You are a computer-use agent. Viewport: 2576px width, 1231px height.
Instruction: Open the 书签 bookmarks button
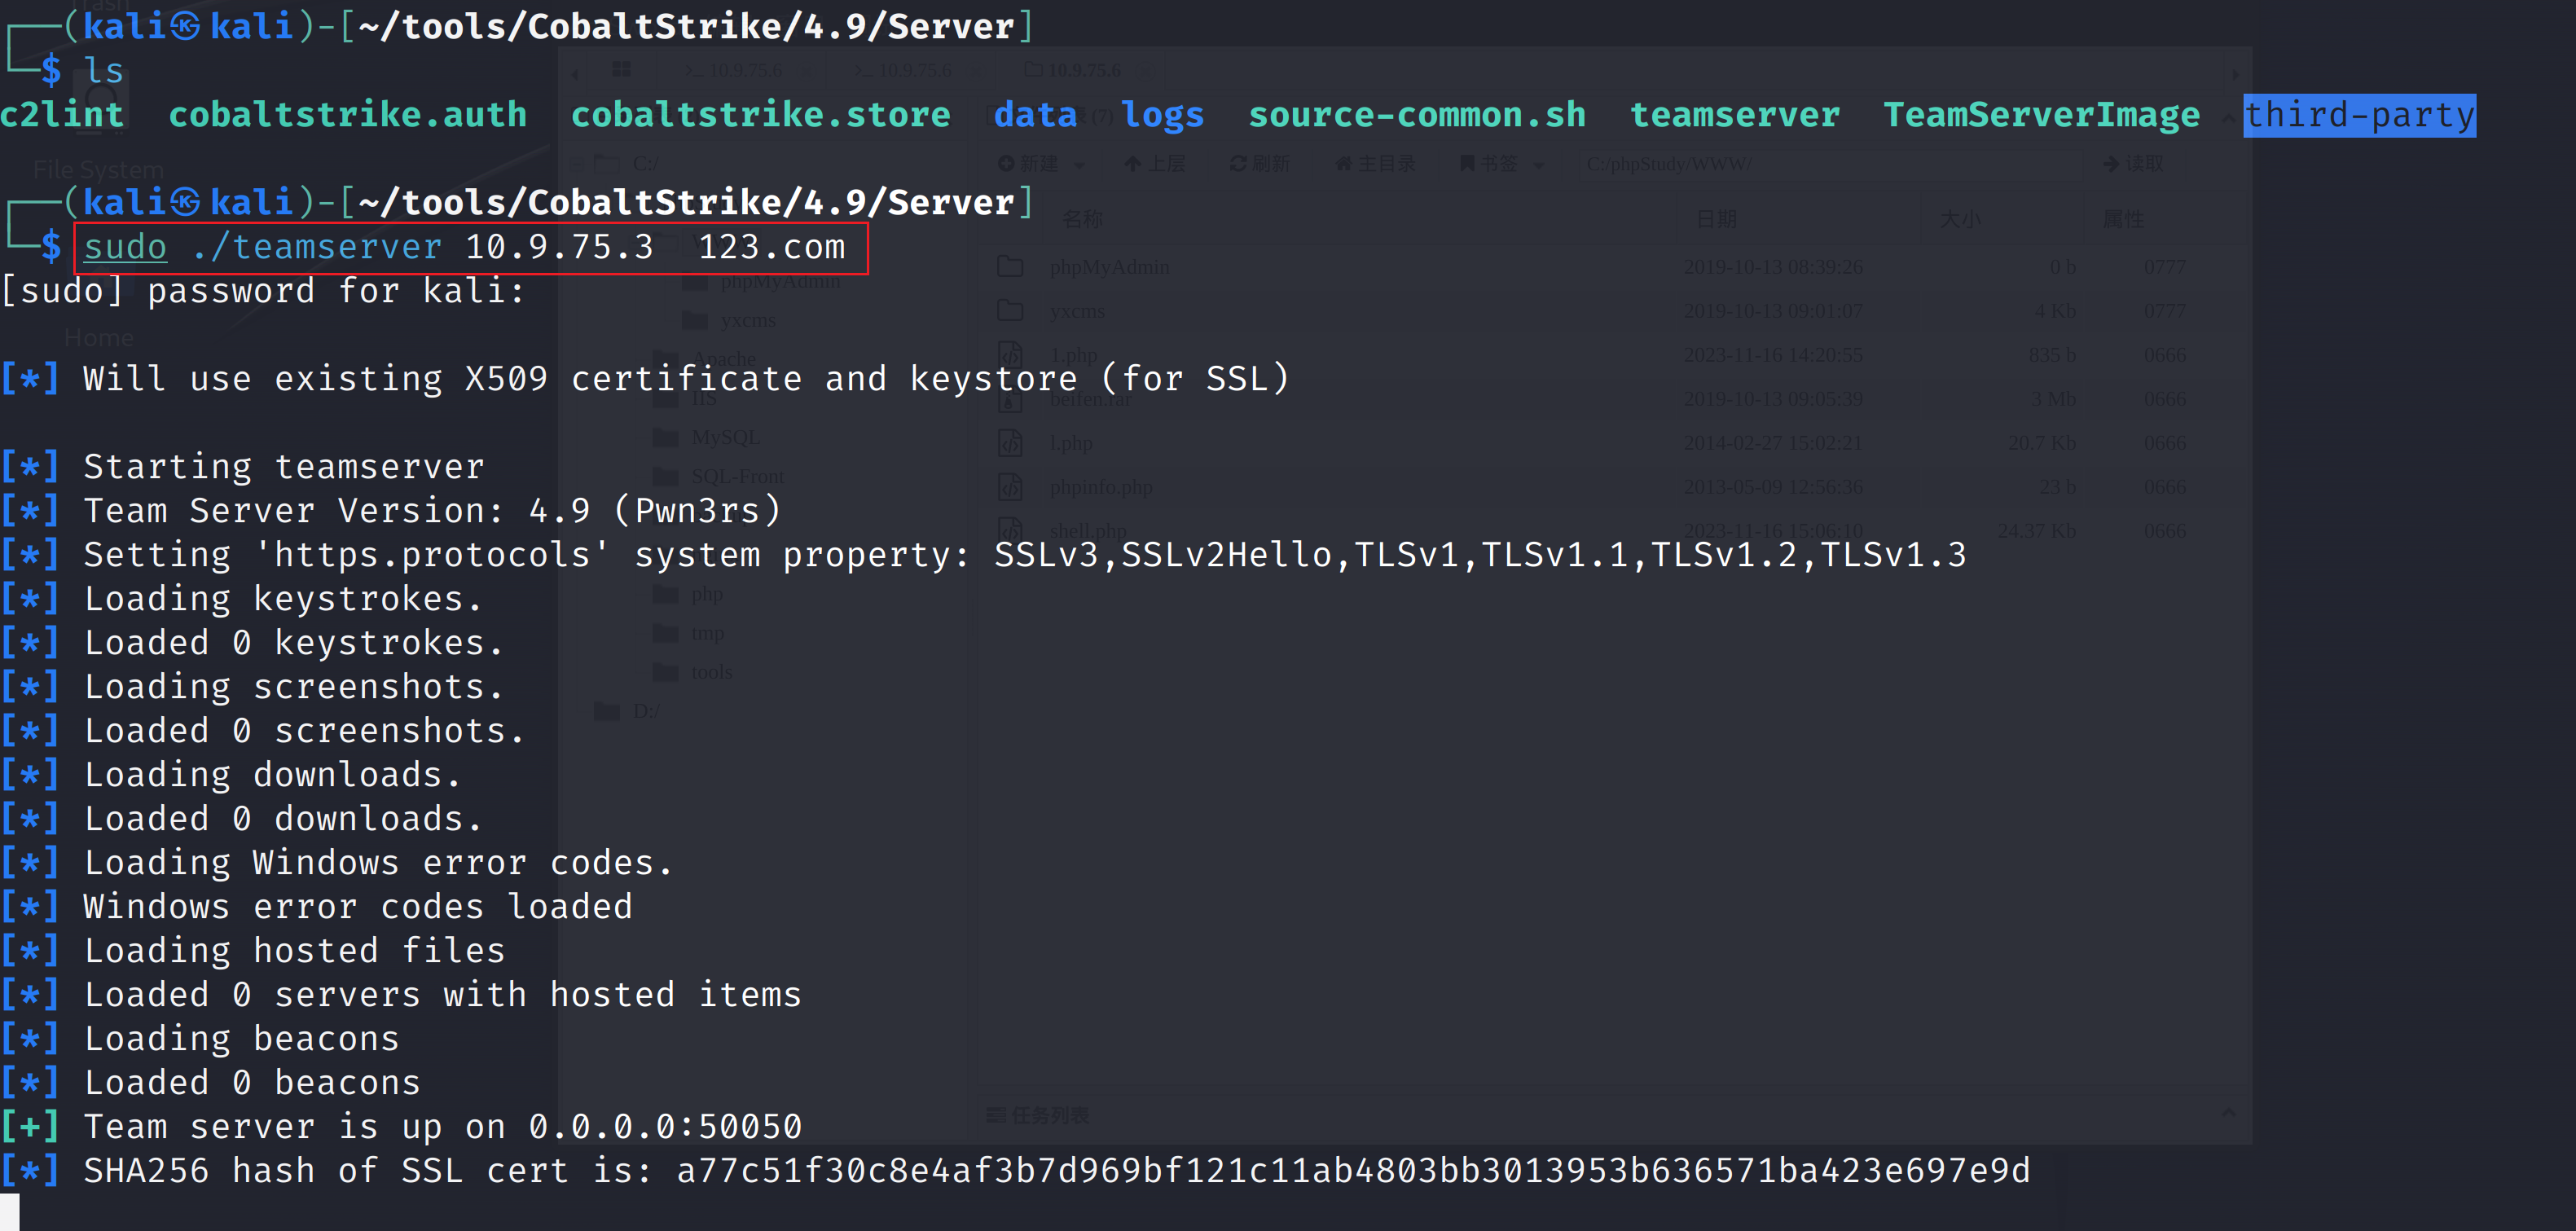click(x=1488, y=163)
